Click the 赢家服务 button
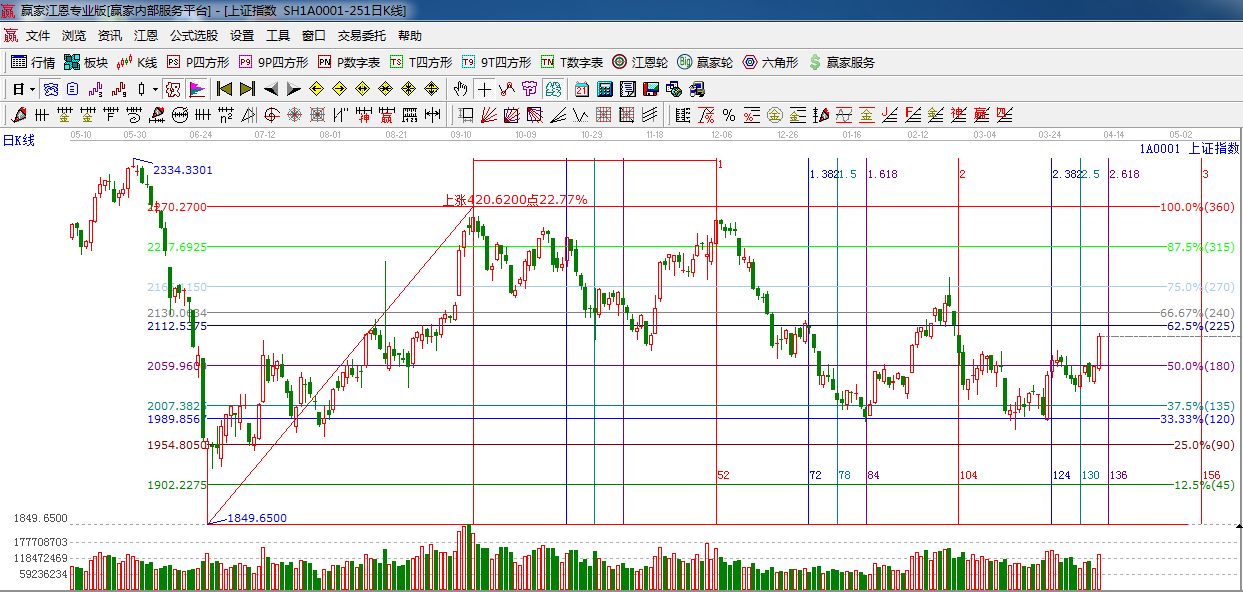Screen dimensions: 1243x592 [x=841, y=62]
